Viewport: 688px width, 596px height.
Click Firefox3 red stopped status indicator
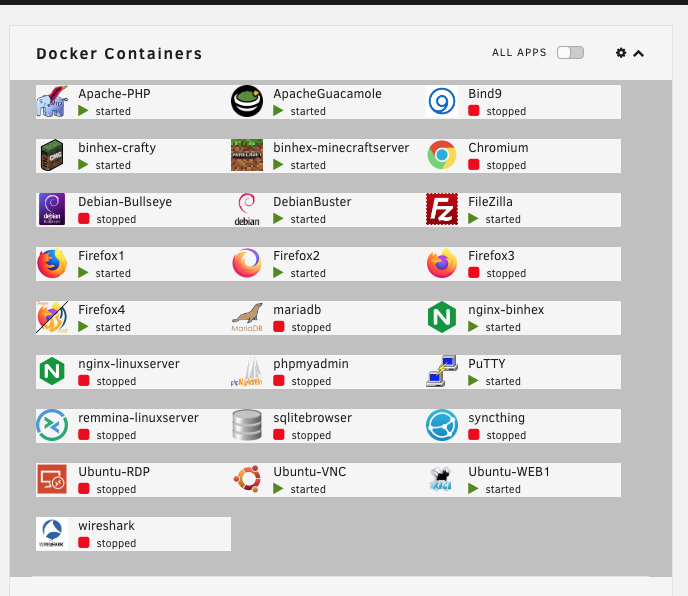[473, 273]
